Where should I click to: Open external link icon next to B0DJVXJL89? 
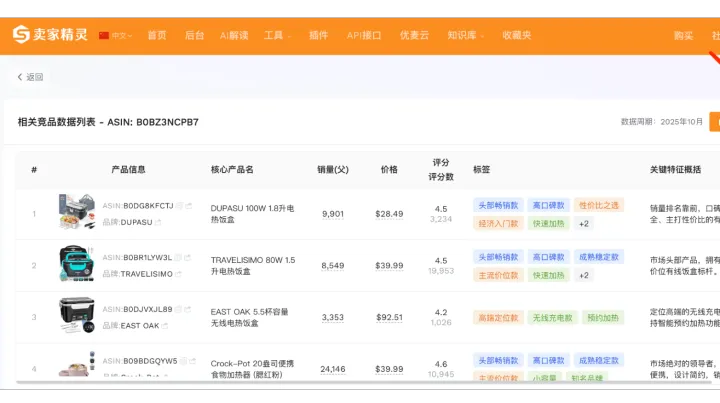pos(187,309)
